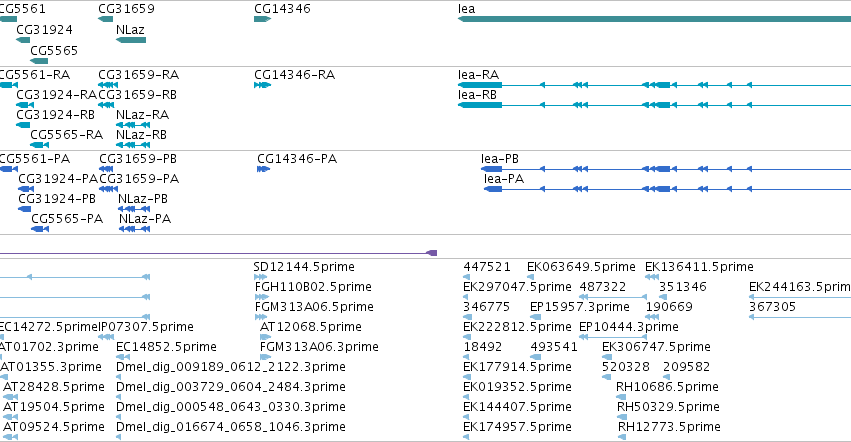This screenshot has height=442, width=851.
Task: Select the lea-PA protein label
Action: tap(504, 179)
